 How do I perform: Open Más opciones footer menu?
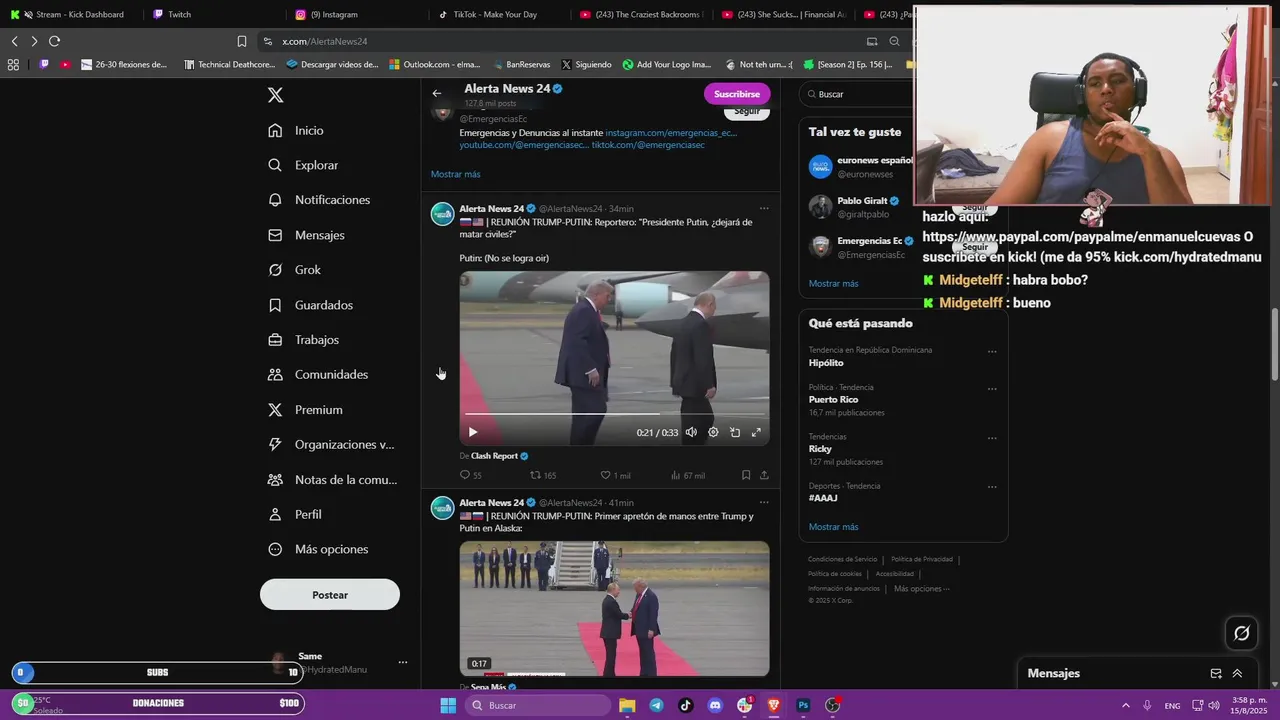[x=922, y=589]
